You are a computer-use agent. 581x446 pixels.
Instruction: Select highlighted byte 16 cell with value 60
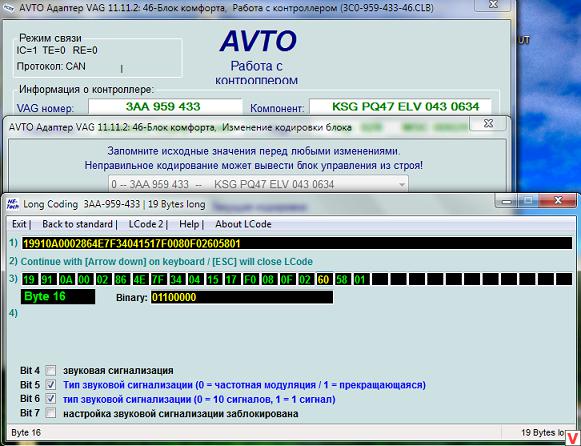pos(324,279)
